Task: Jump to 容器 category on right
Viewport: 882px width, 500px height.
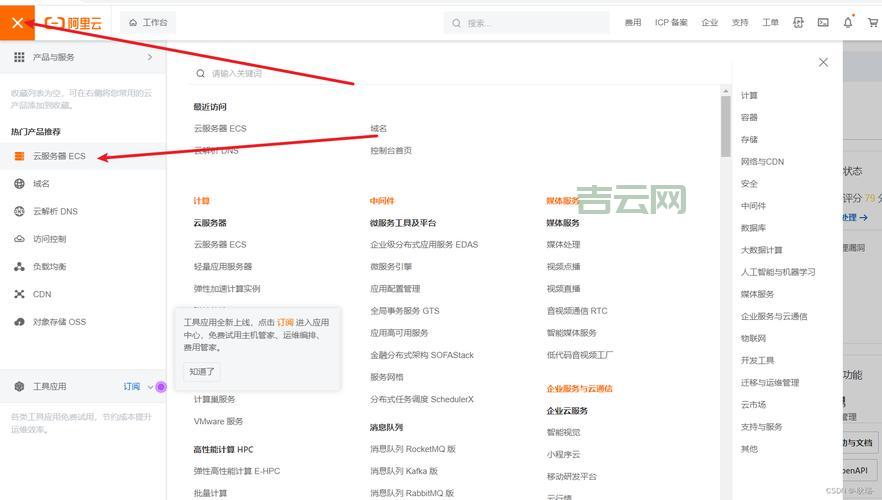Action: pos(749,117)
